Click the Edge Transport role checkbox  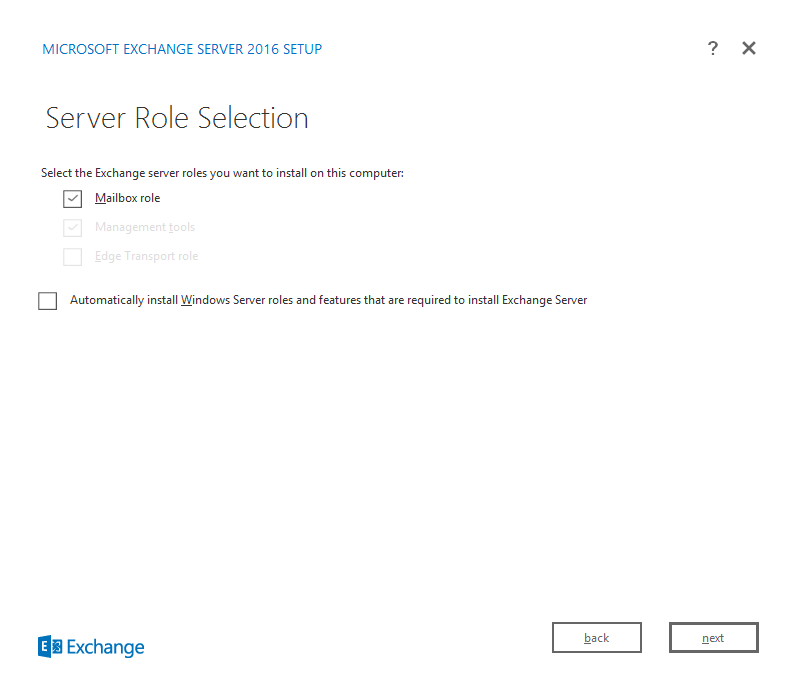(72, 257)
